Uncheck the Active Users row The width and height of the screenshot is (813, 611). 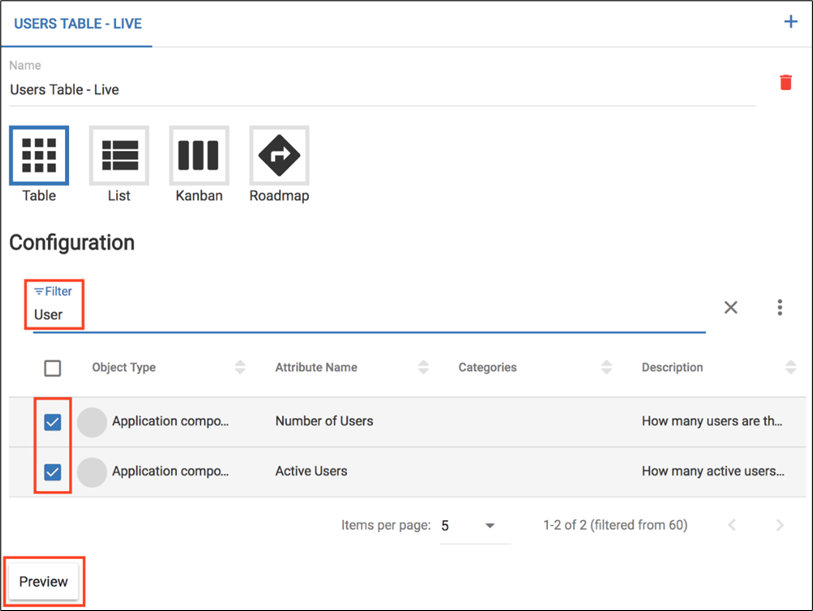(x=53, y=471)
